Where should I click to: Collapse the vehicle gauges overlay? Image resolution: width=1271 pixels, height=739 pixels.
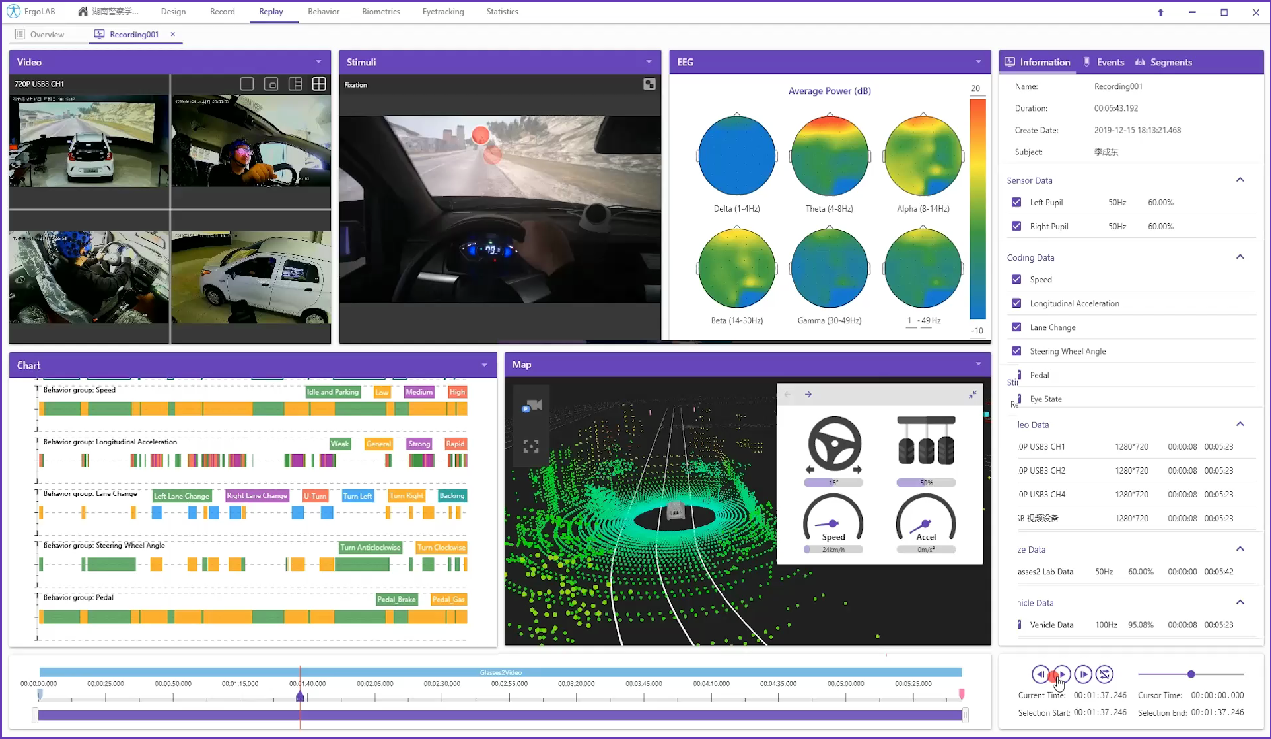(x=972, y=395)
